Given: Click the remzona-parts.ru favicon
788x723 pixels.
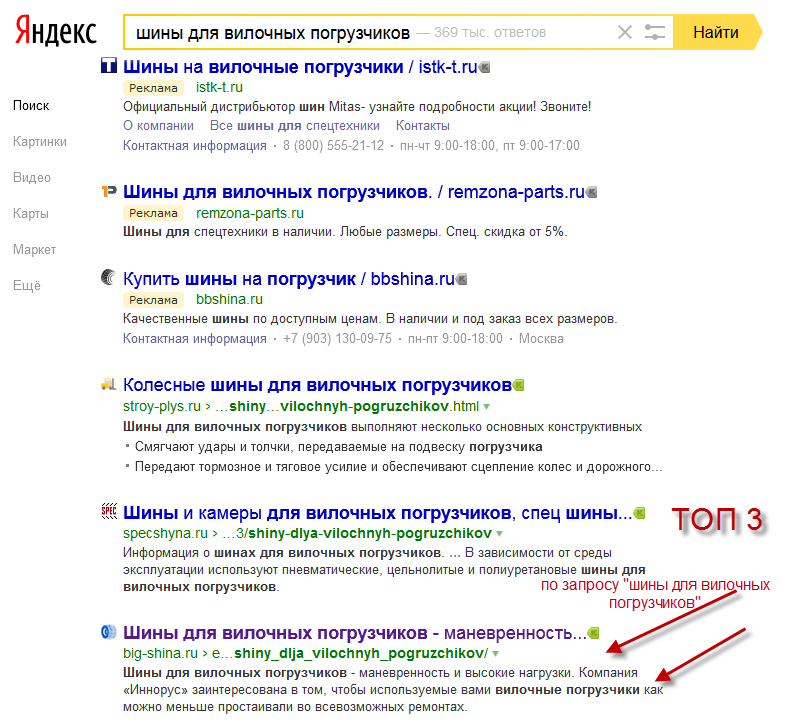Looking at the screenshot, I should [x=109, y=191].
